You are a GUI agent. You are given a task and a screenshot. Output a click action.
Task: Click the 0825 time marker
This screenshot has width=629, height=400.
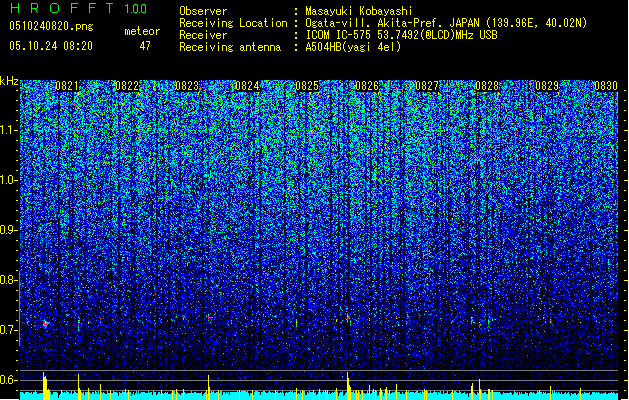pos(307,86)
